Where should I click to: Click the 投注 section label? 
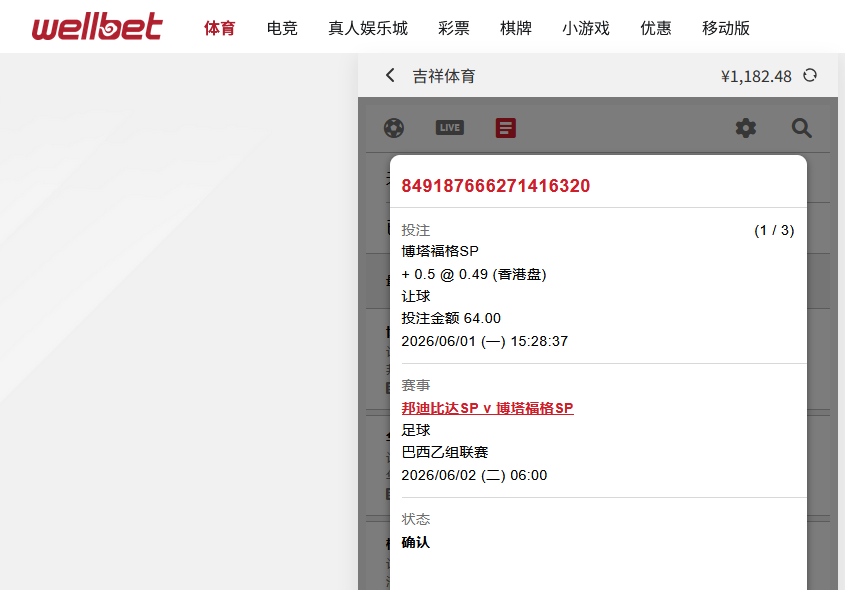pyautogui.click(x=415, y=230)
